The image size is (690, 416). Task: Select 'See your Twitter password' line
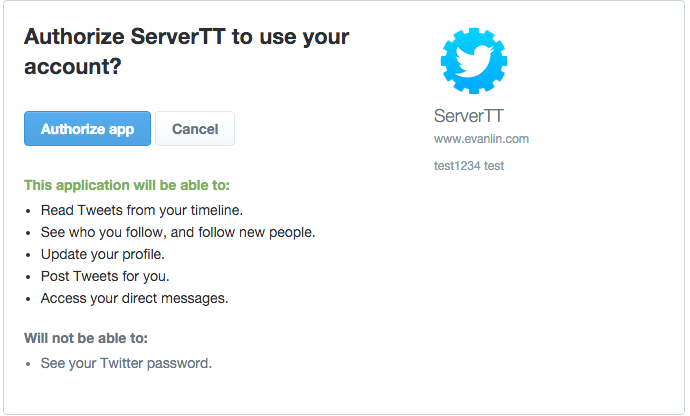[x=126, y=363]
